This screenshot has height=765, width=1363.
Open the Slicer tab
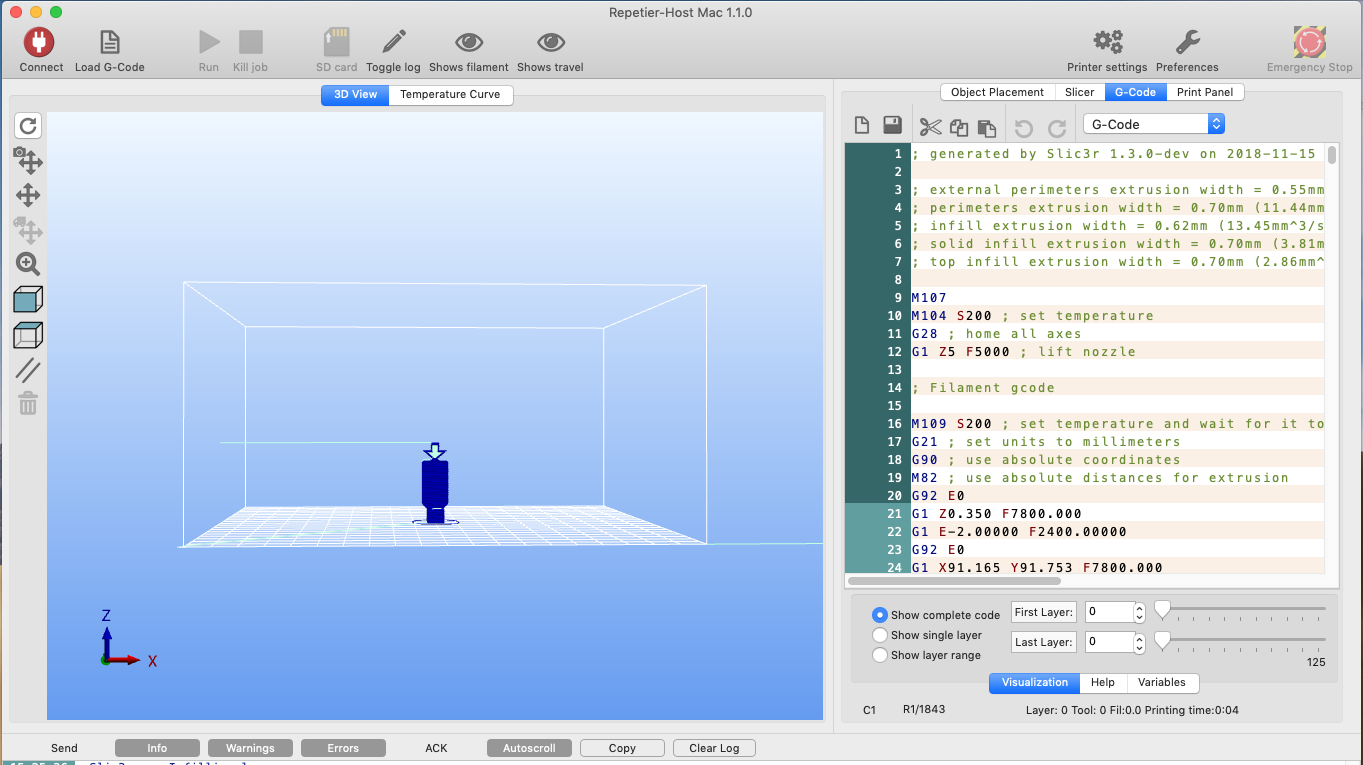1079,92
